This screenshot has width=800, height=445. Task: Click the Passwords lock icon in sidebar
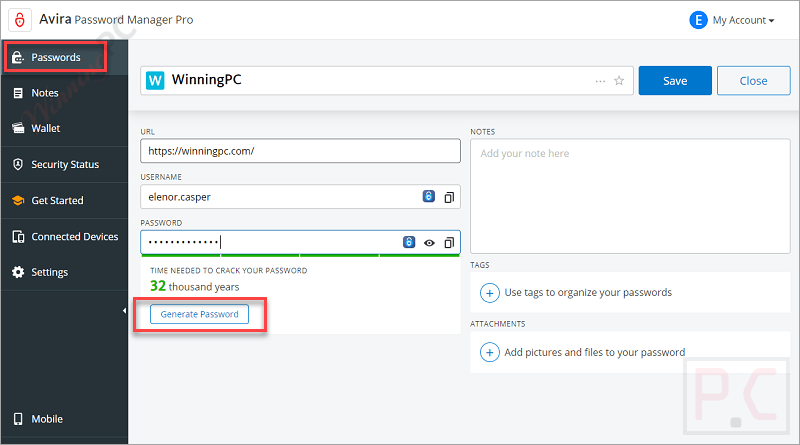coord(18,57)
